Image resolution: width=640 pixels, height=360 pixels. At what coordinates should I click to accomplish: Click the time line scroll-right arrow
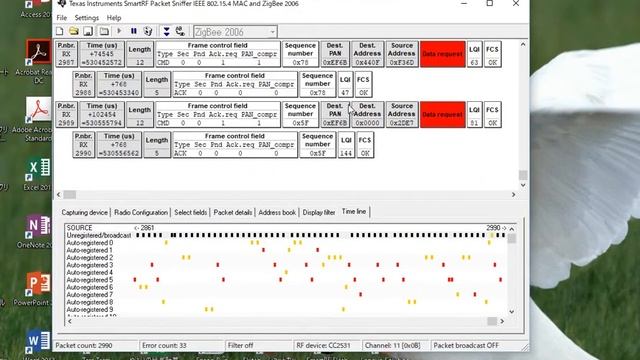[502, 321]
